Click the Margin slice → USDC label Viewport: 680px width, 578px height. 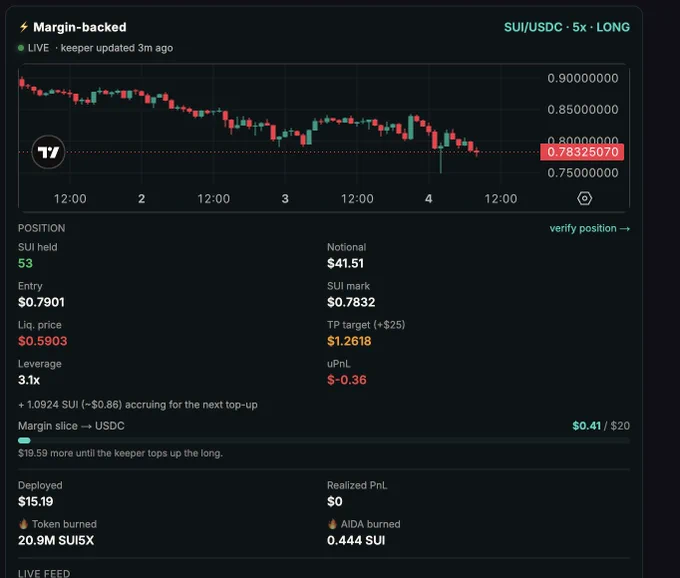click(71, 426)
